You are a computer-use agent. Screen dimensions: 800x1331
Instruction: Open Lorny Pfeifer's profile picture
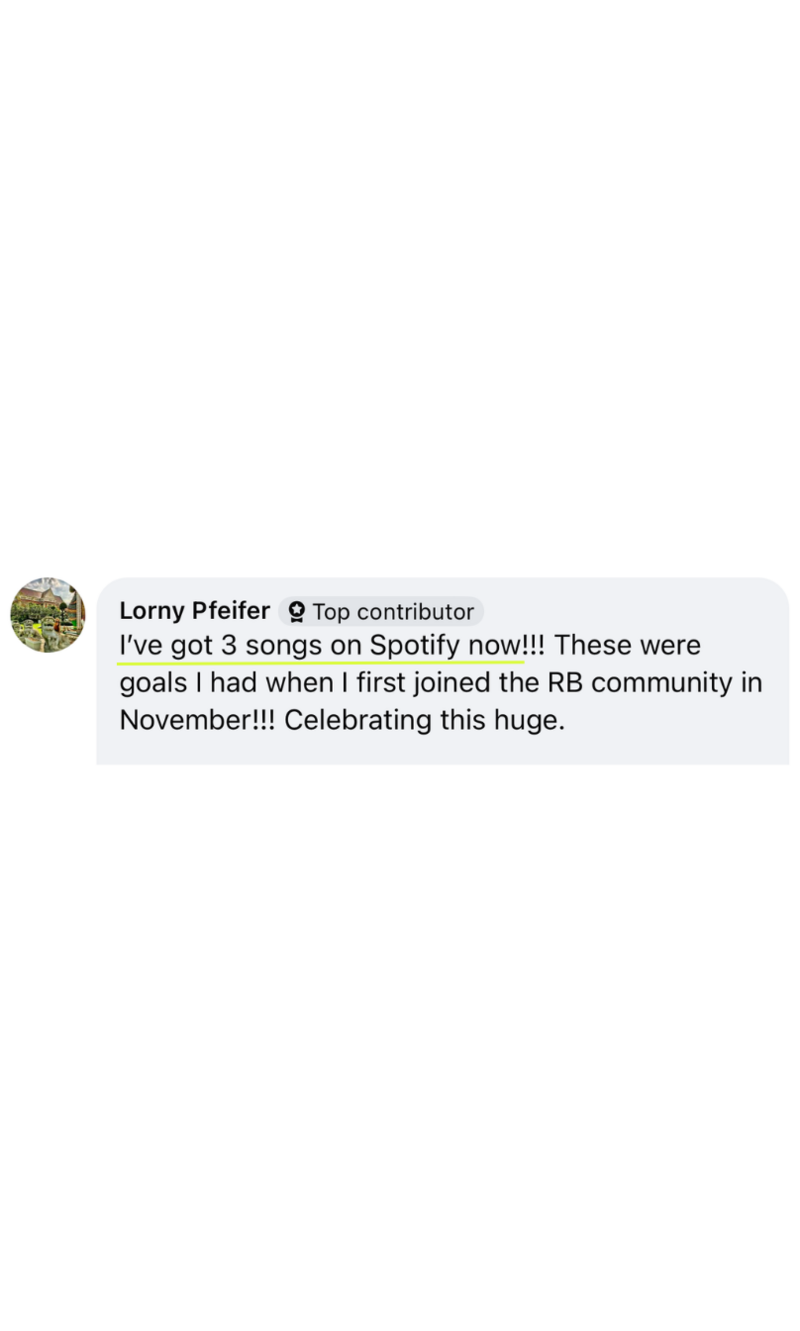click(47, 614)
